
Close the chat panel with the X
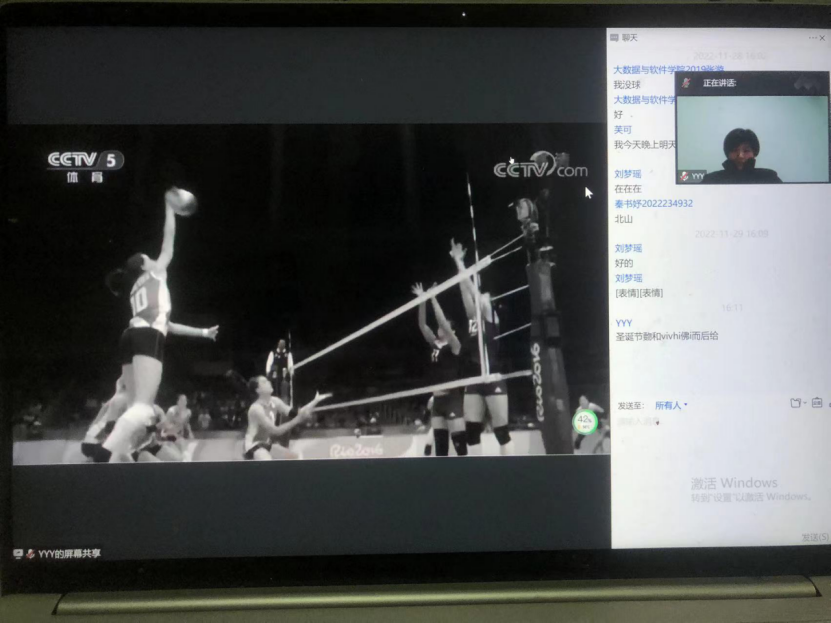[824, 38]
